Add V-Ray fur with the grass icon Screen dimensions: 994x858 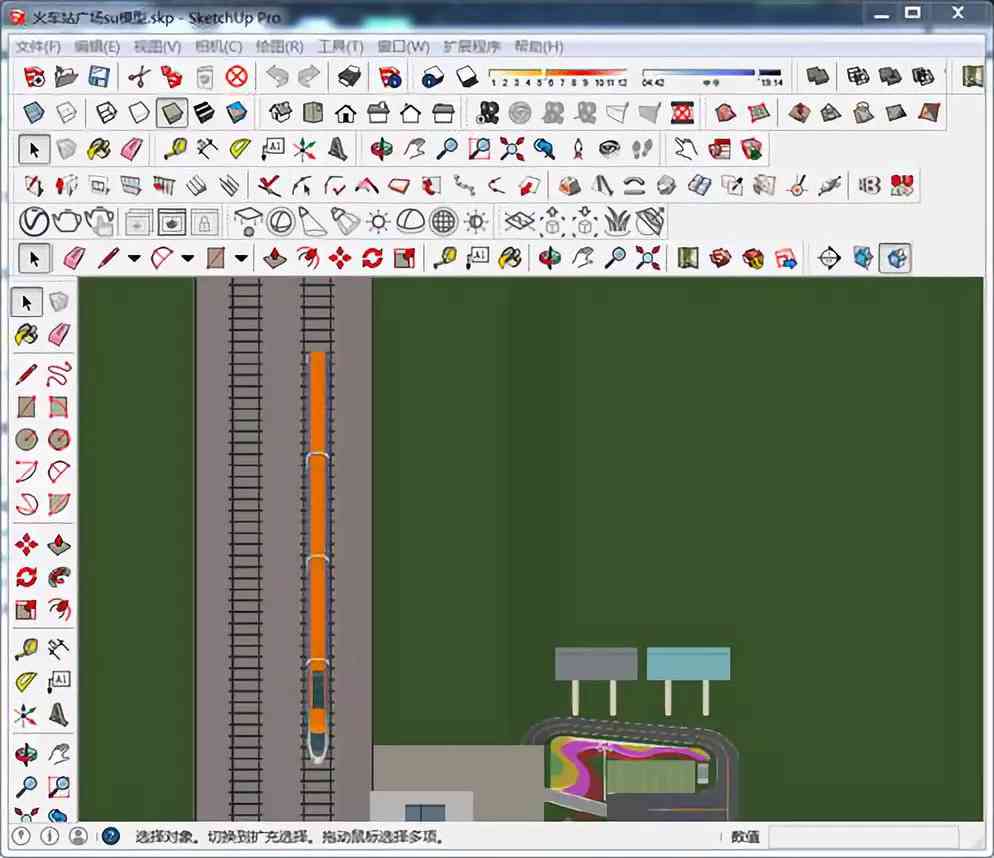coord(617,222)
